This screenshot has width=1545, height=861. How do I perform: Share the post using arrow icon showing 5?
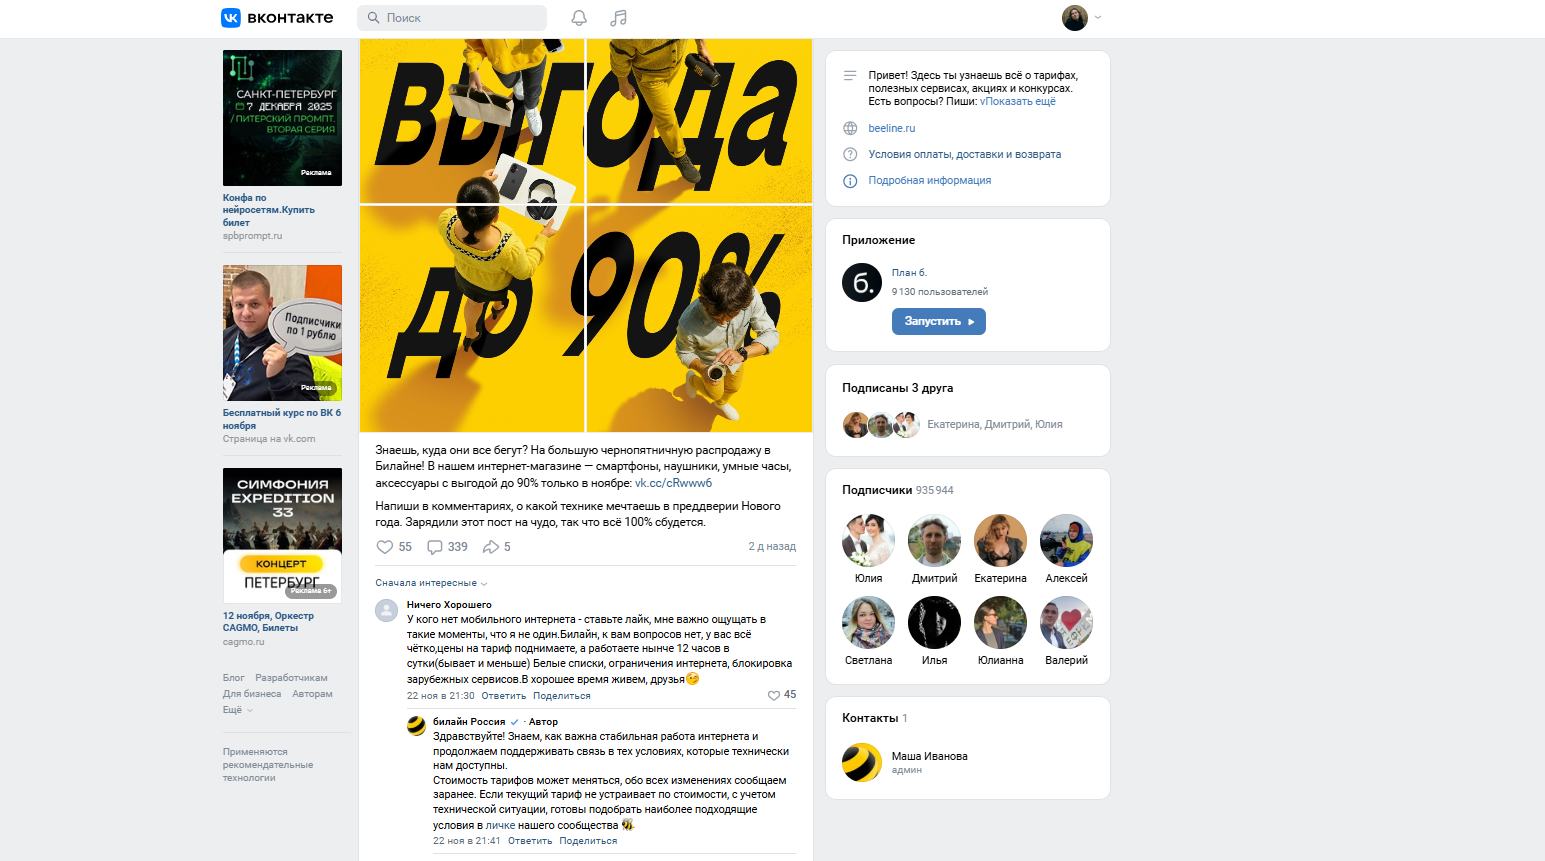click(x=491, y=547)
